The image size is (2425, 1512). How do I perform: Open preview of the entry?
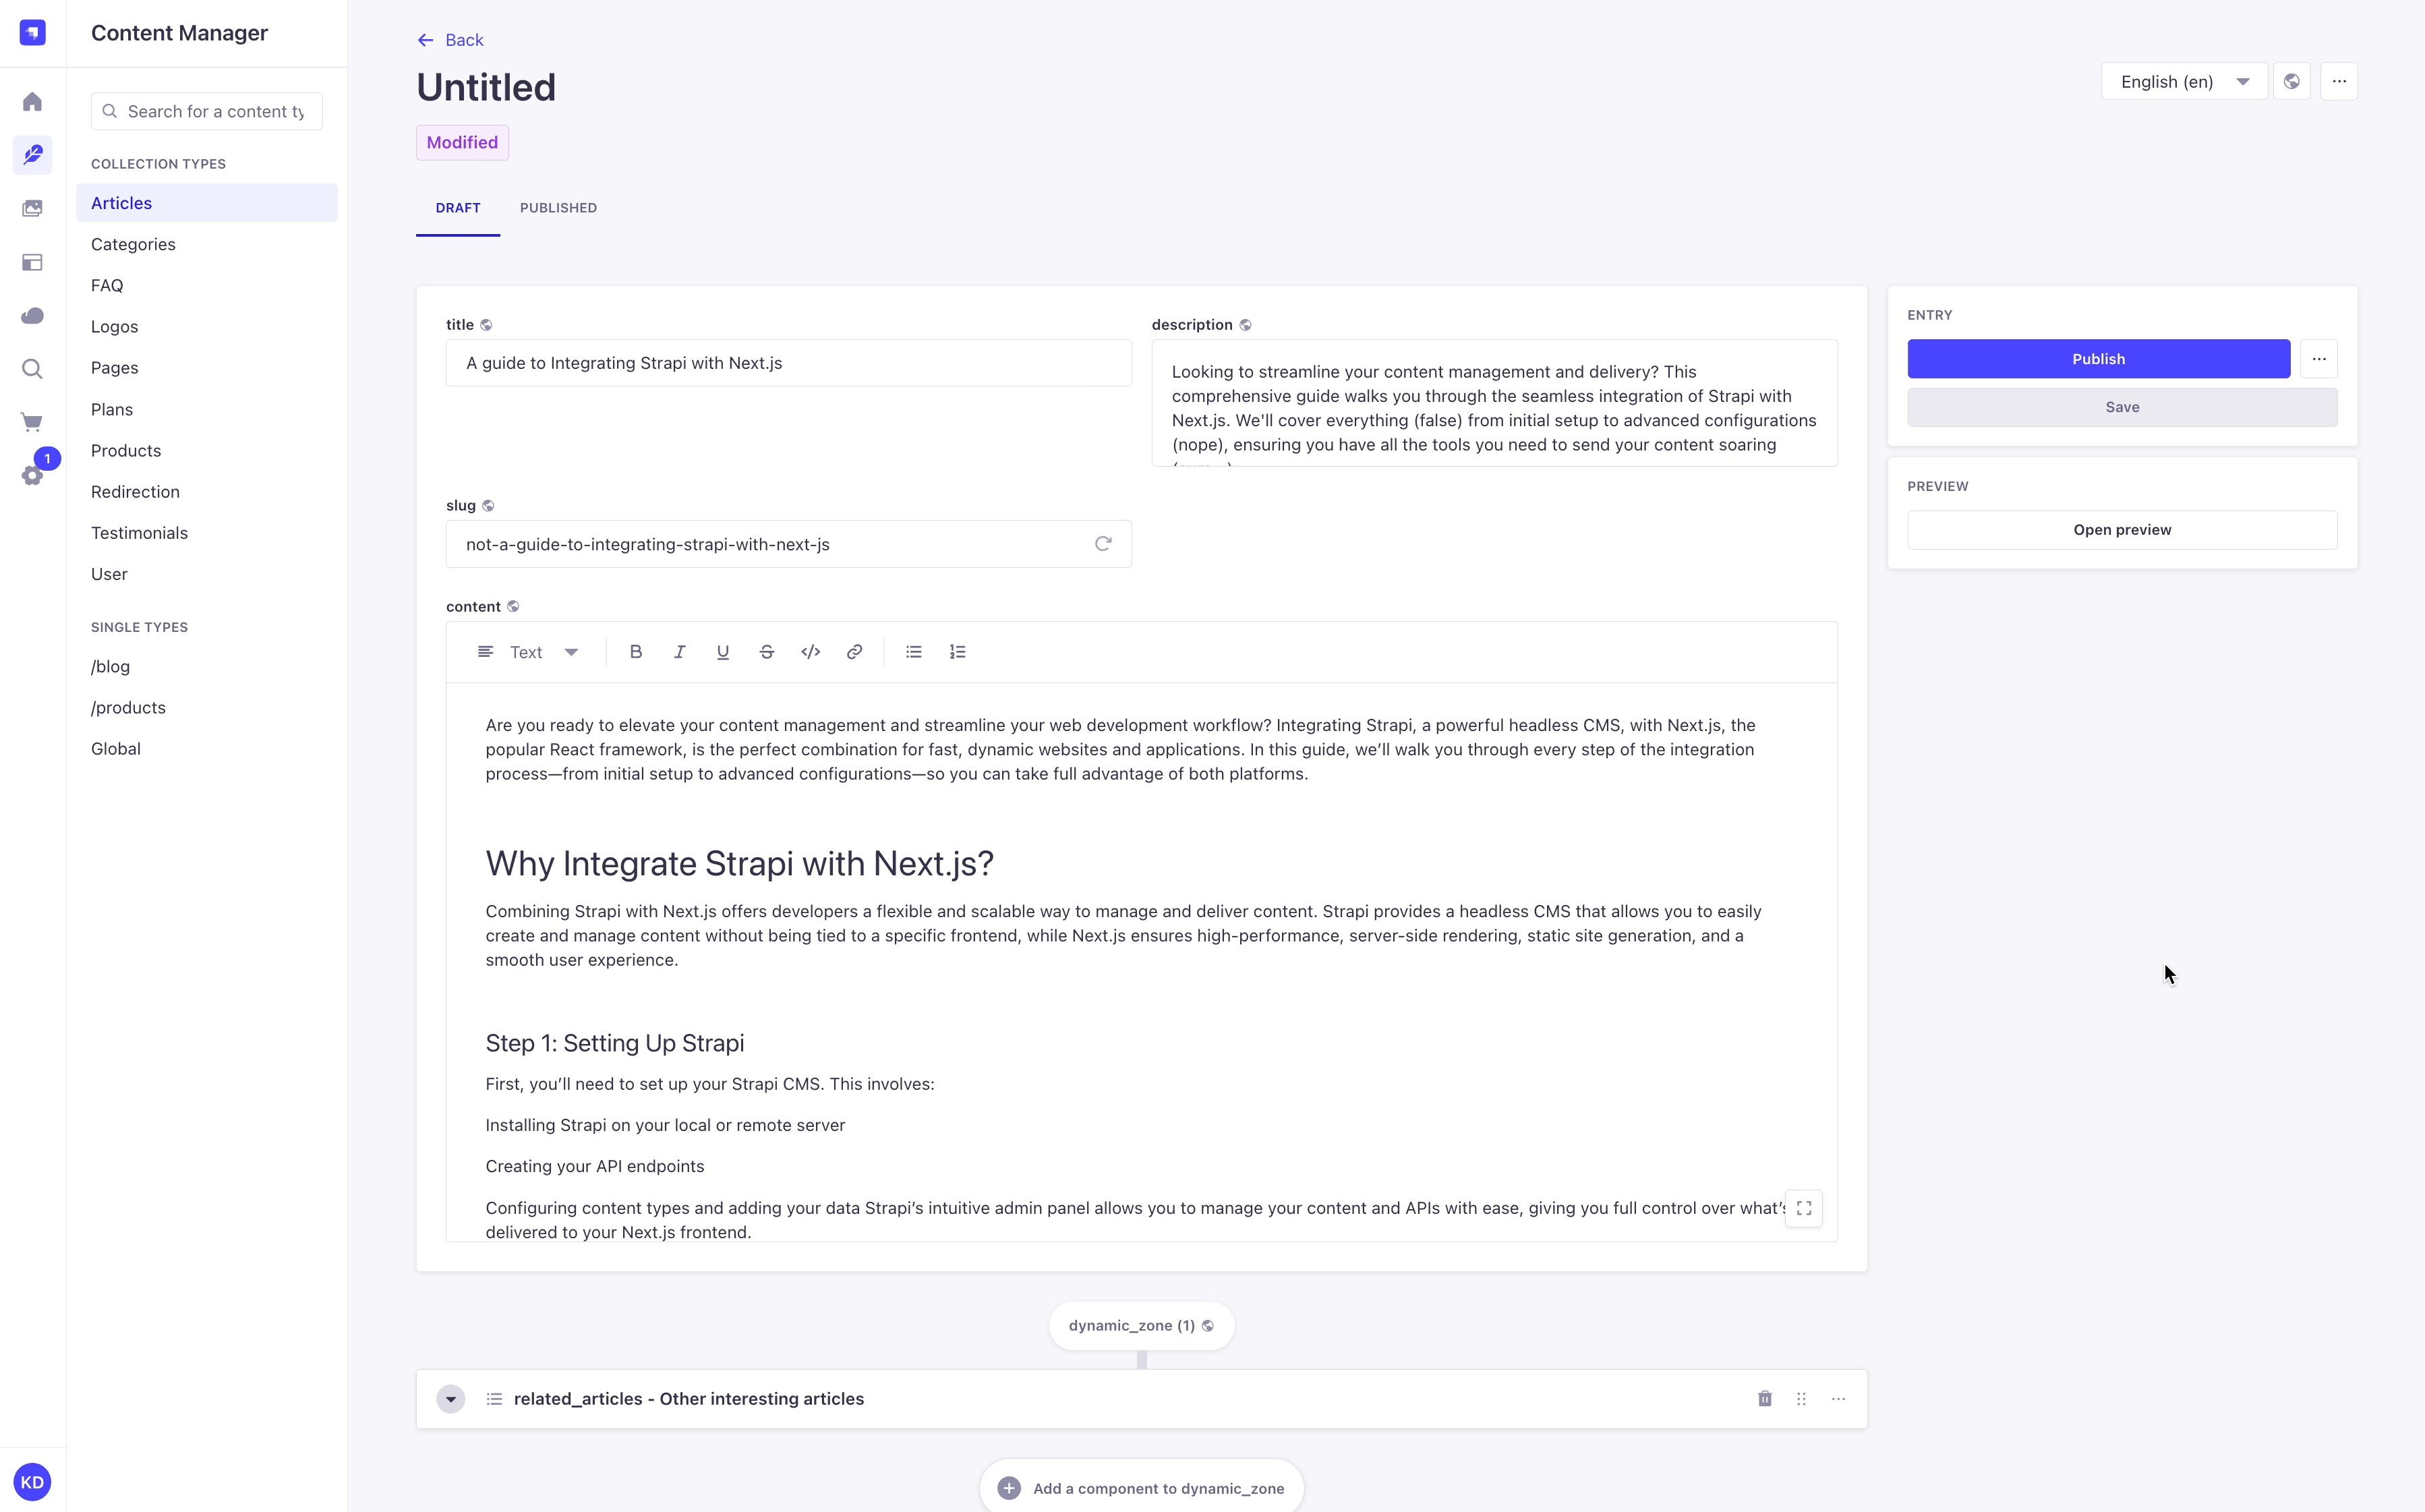point(2121,529)
